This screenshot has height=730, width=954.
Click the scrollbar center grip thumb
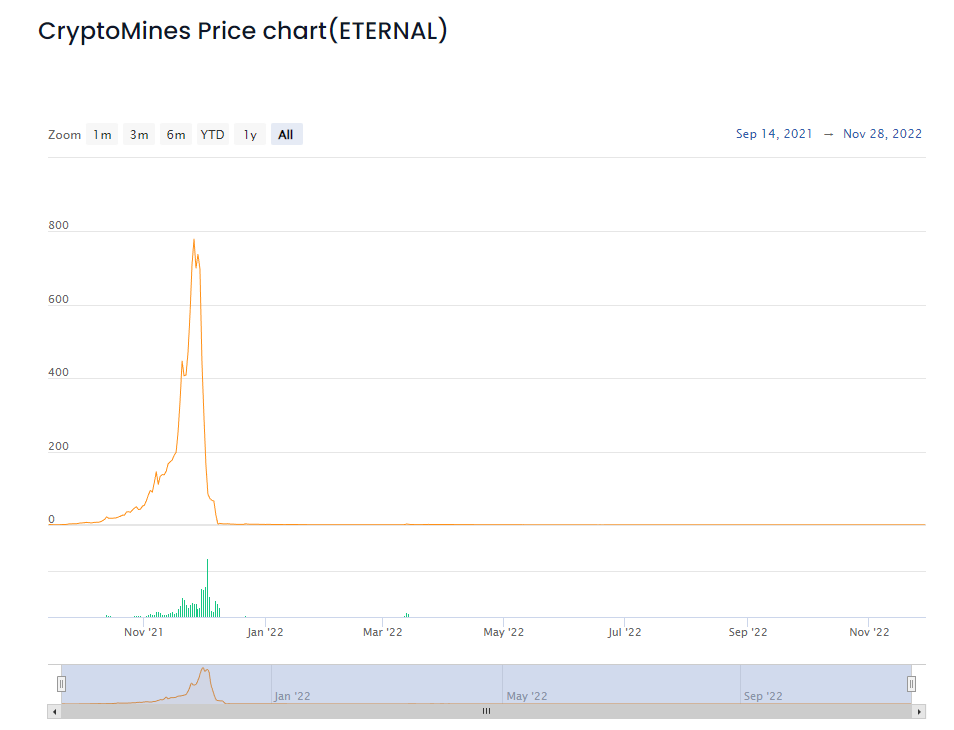point(486,711)
